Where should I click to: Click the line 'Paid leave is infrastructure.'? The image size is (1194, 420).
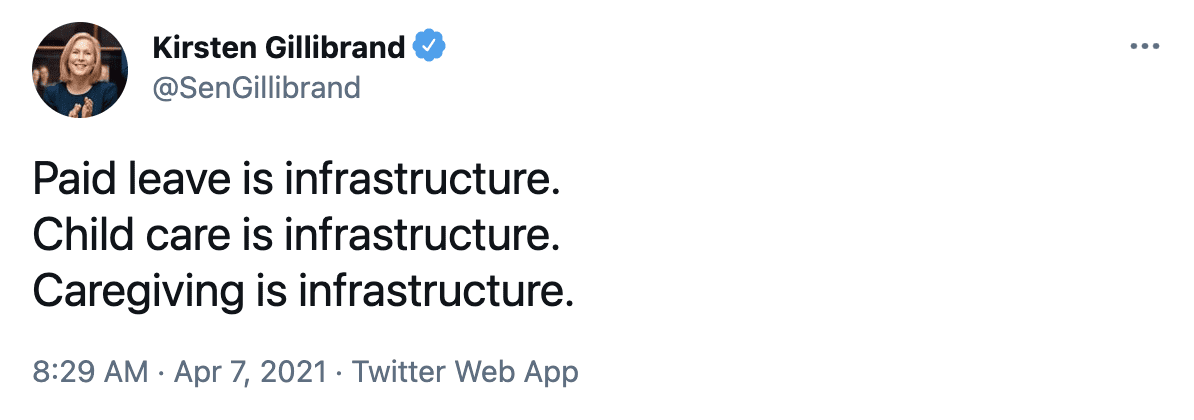(x=296, y=179)
